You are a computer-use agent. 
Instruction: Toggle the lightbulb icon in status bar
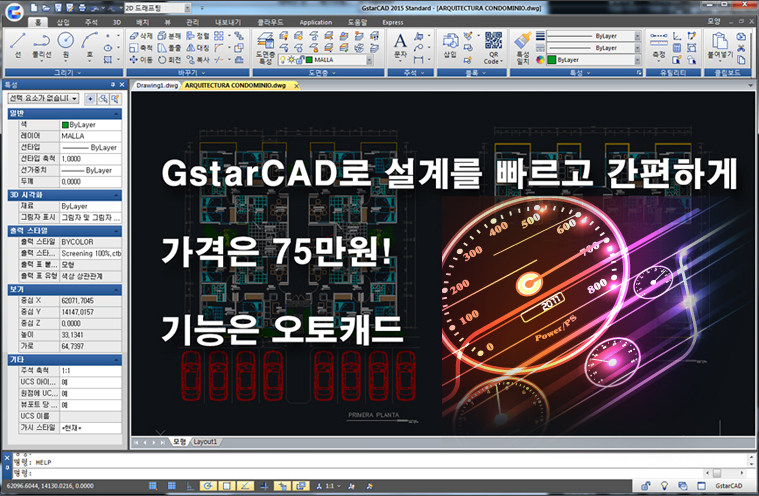664,486
